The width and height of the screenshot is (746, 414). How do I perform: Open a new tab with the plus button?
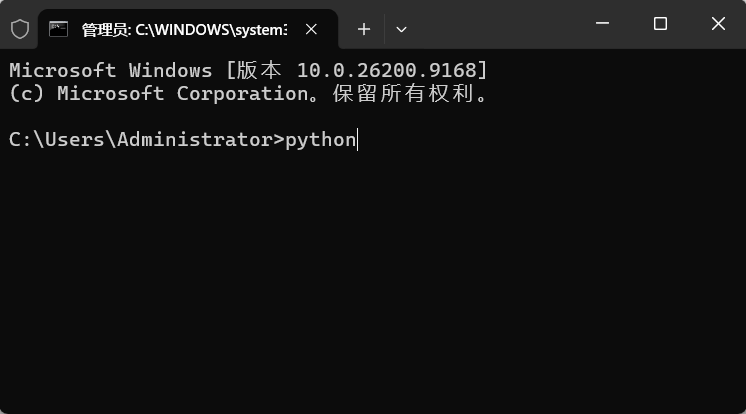[x=364, y=30]
